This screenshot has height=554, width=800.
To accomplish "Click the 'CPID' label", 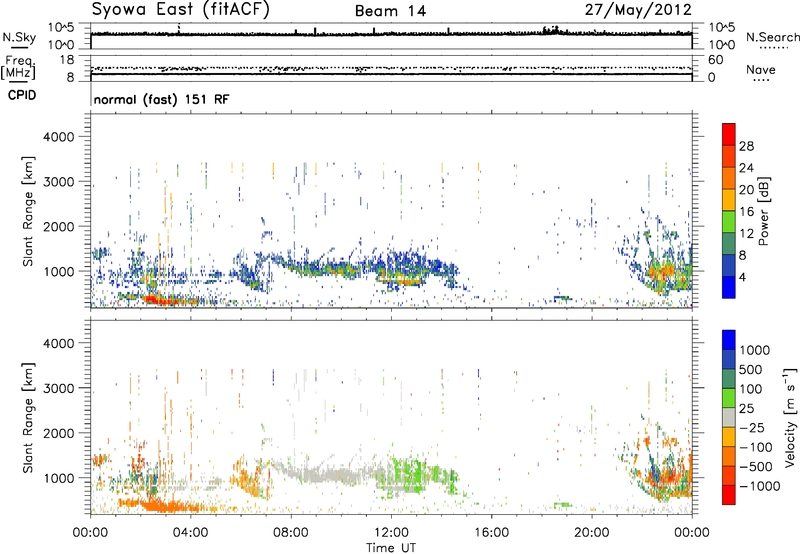I will [22, 95].
